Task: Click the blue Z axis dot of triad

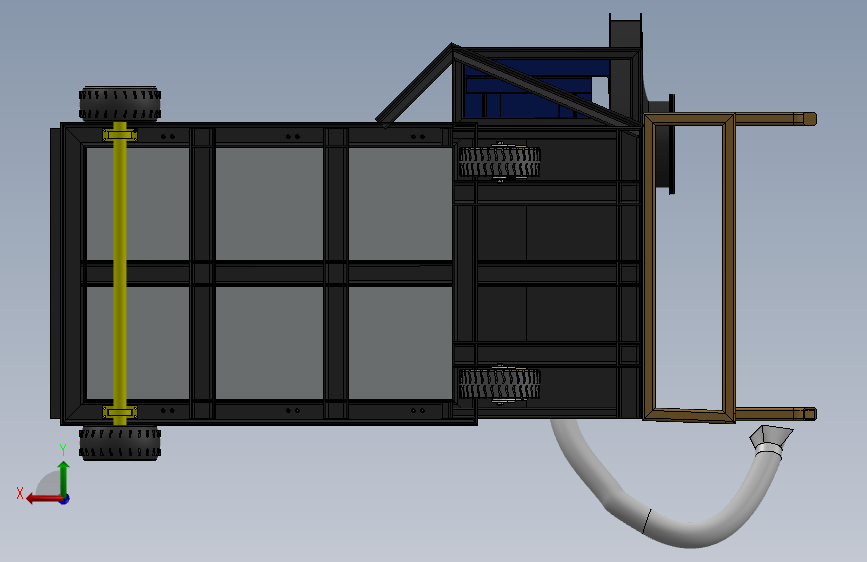Action: point(65,499)
